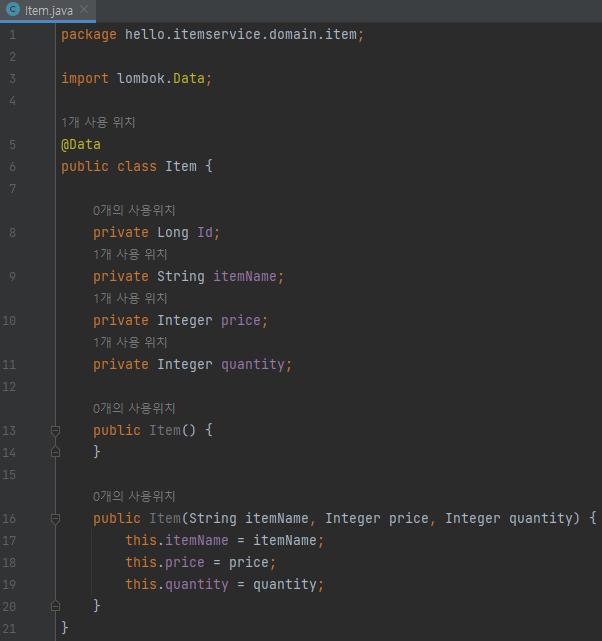Select the Item.java editor tab
This screenshot has width=602, height=641.
pos(48,11)
